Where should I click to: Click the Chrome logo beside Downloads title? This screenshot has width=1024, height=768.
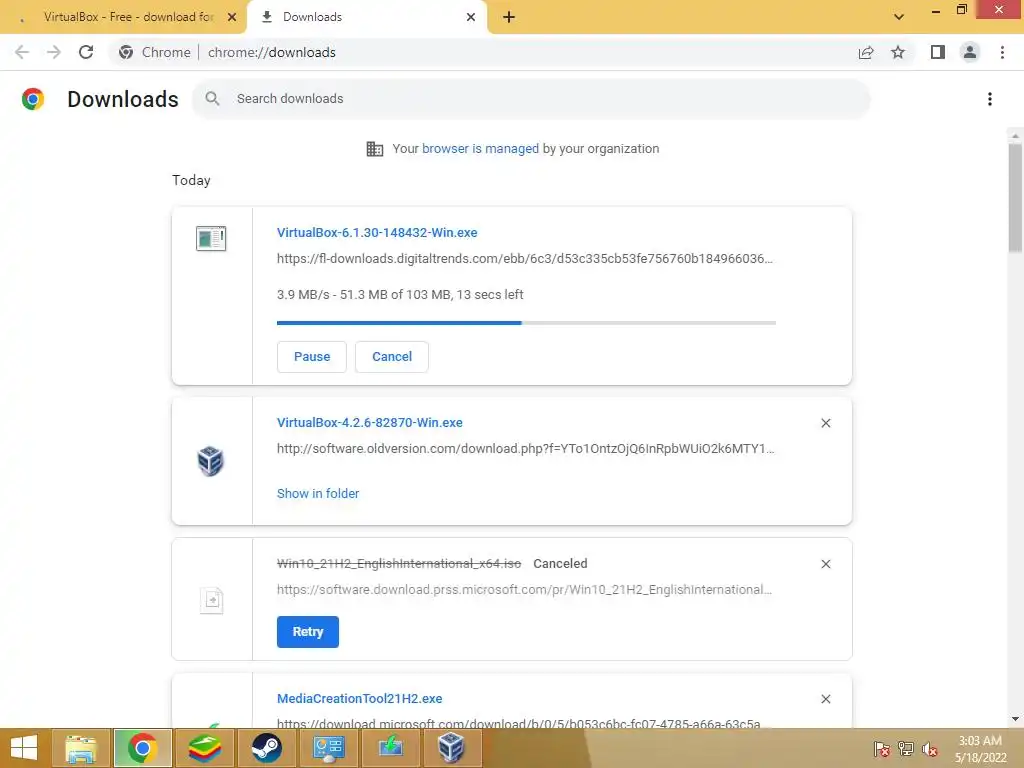click(33, 99)
